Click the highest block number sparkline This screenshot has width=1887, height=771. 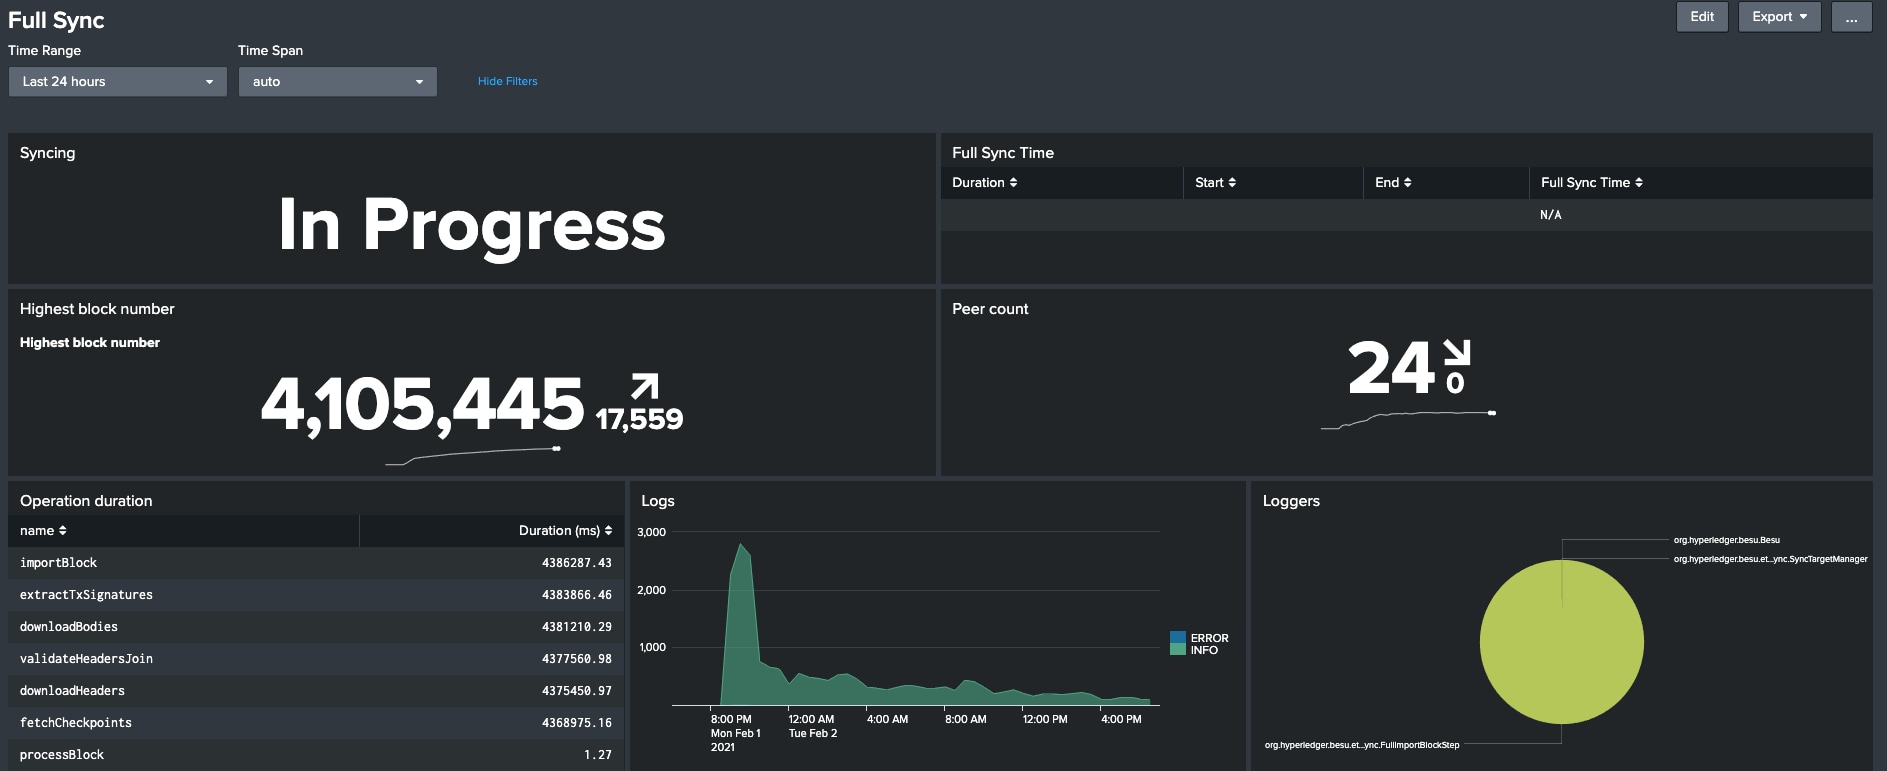pos(473,456)
